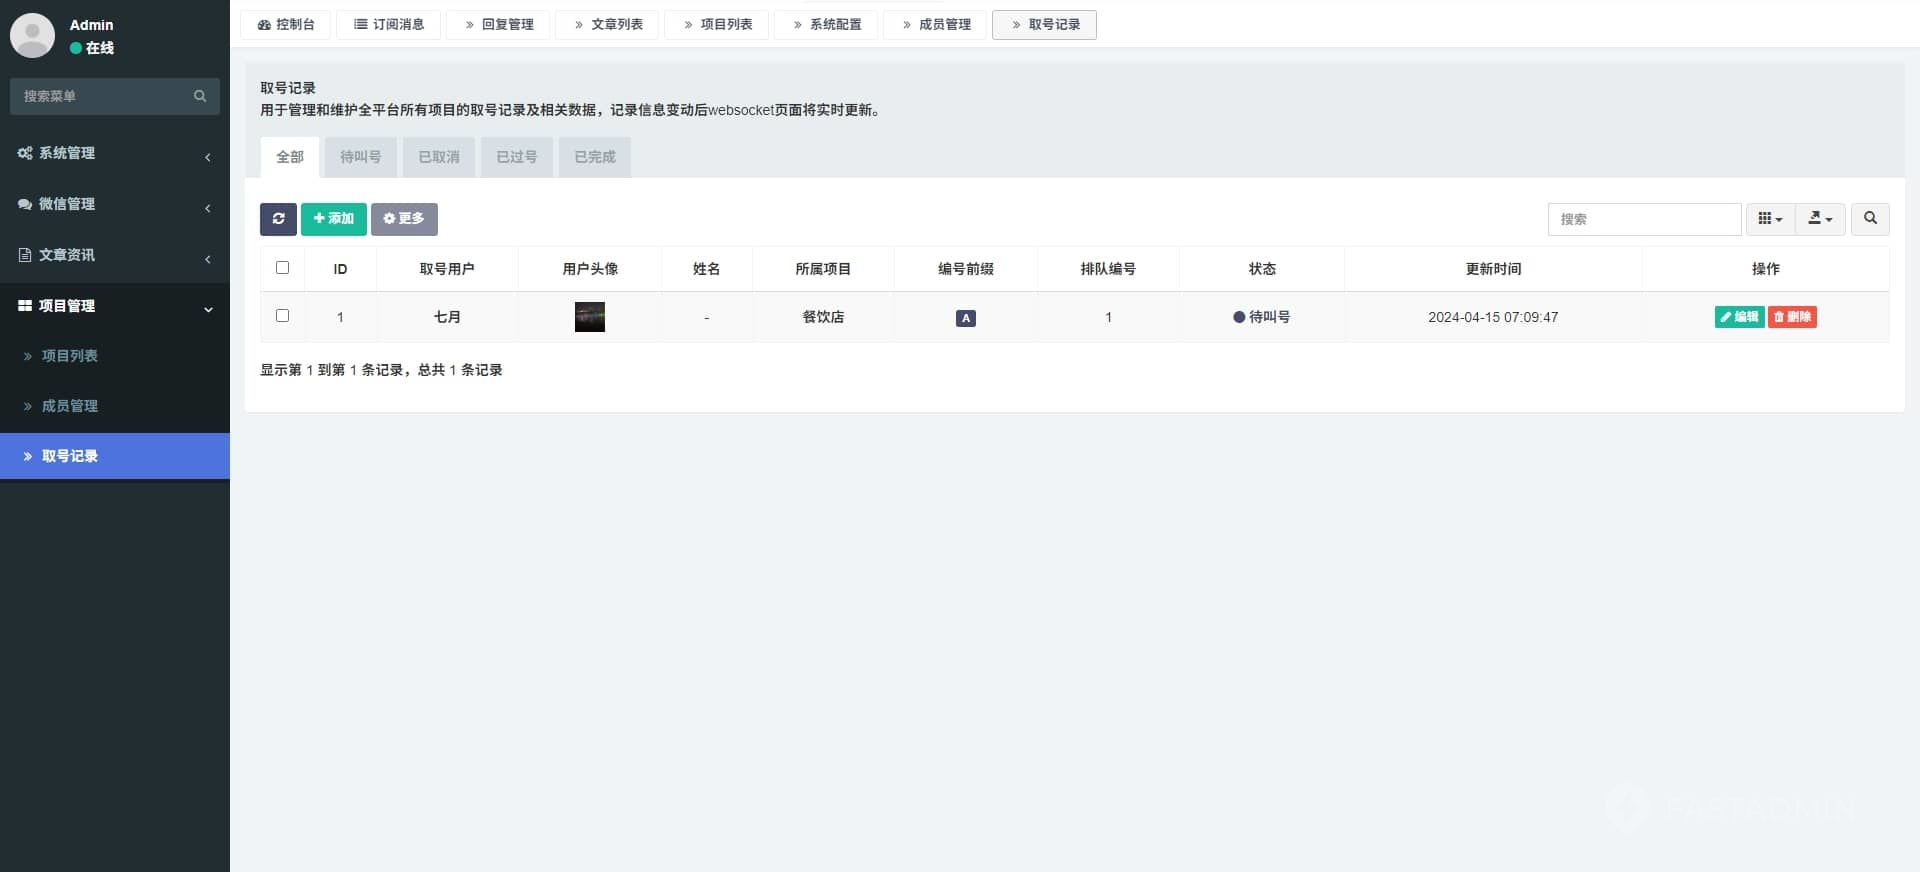Click the blue A prefix badge
This screenshot has height=872, width=1920.
965,318
